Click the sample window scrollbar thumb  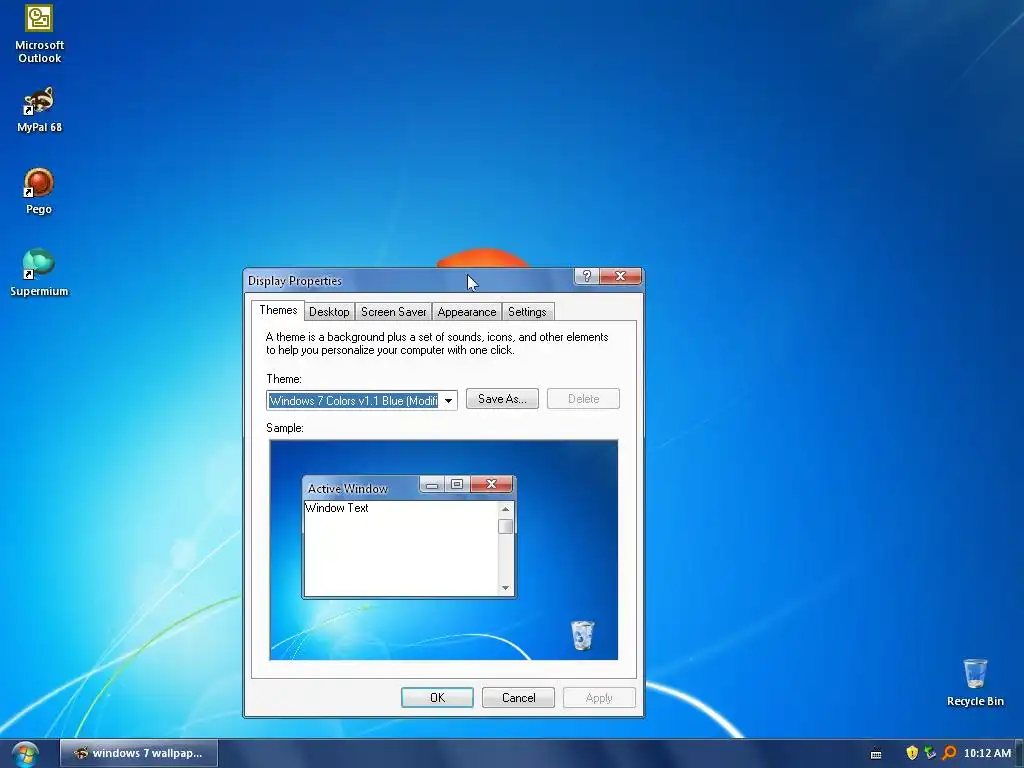505,526
